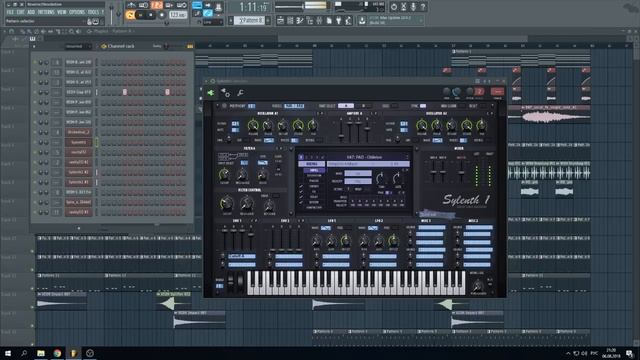This screenshot has height=360, width=640.
Task: Open the OPTIONS menu
Action: 77,13
